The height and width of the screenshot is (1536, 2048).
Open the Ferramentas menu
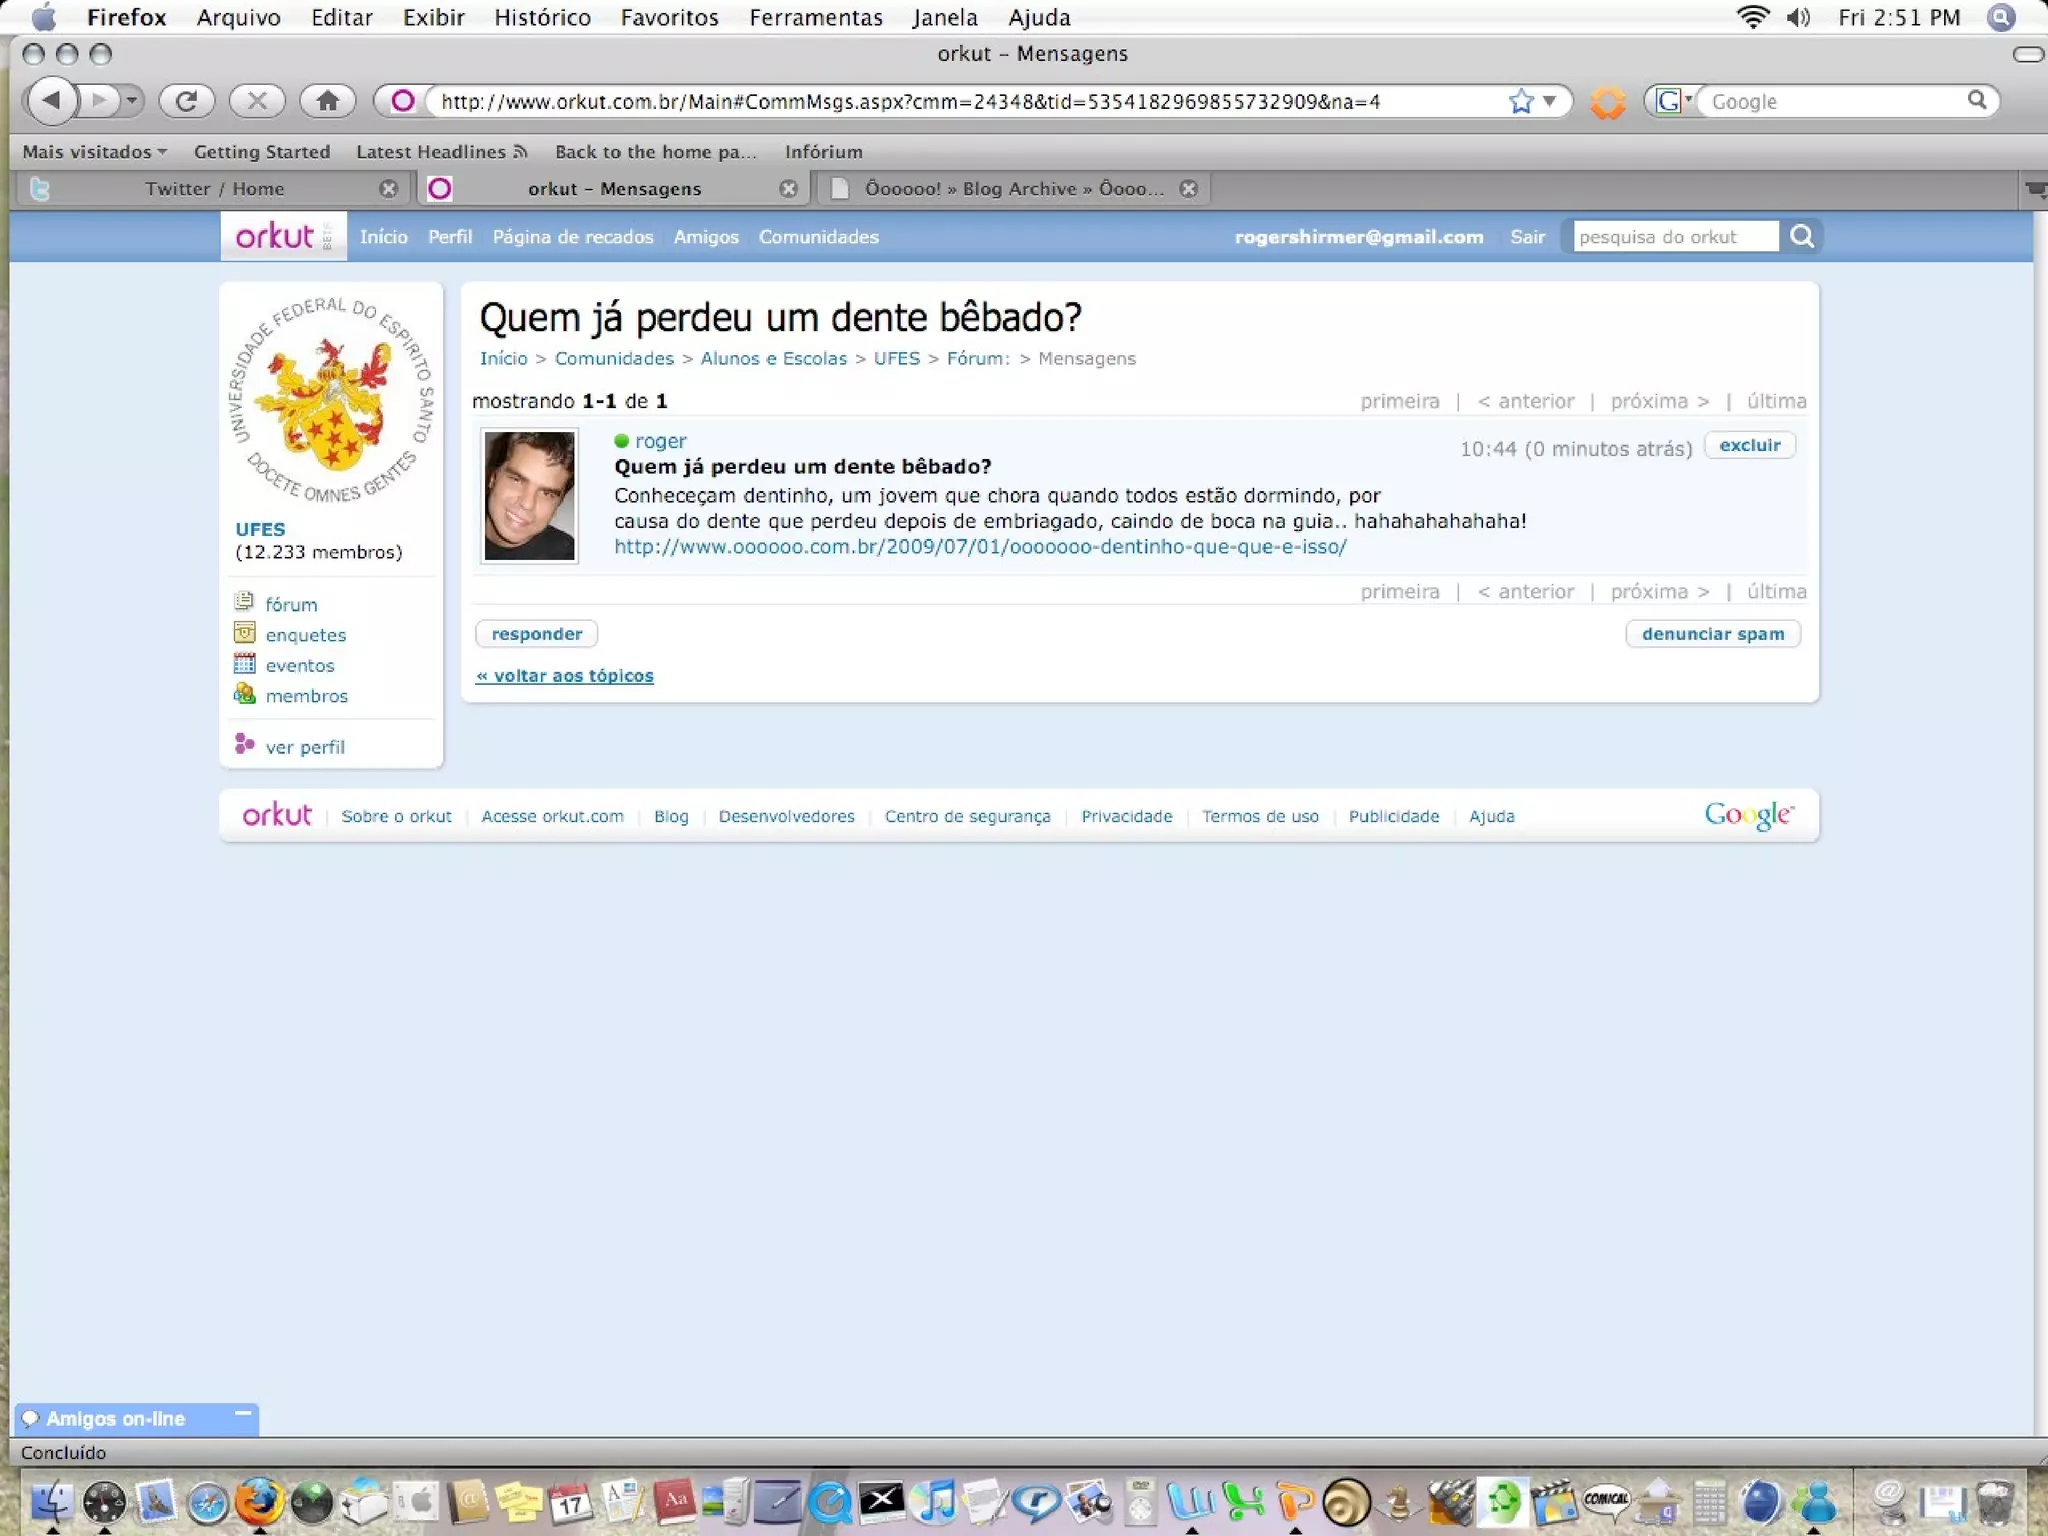pos(815,17)
